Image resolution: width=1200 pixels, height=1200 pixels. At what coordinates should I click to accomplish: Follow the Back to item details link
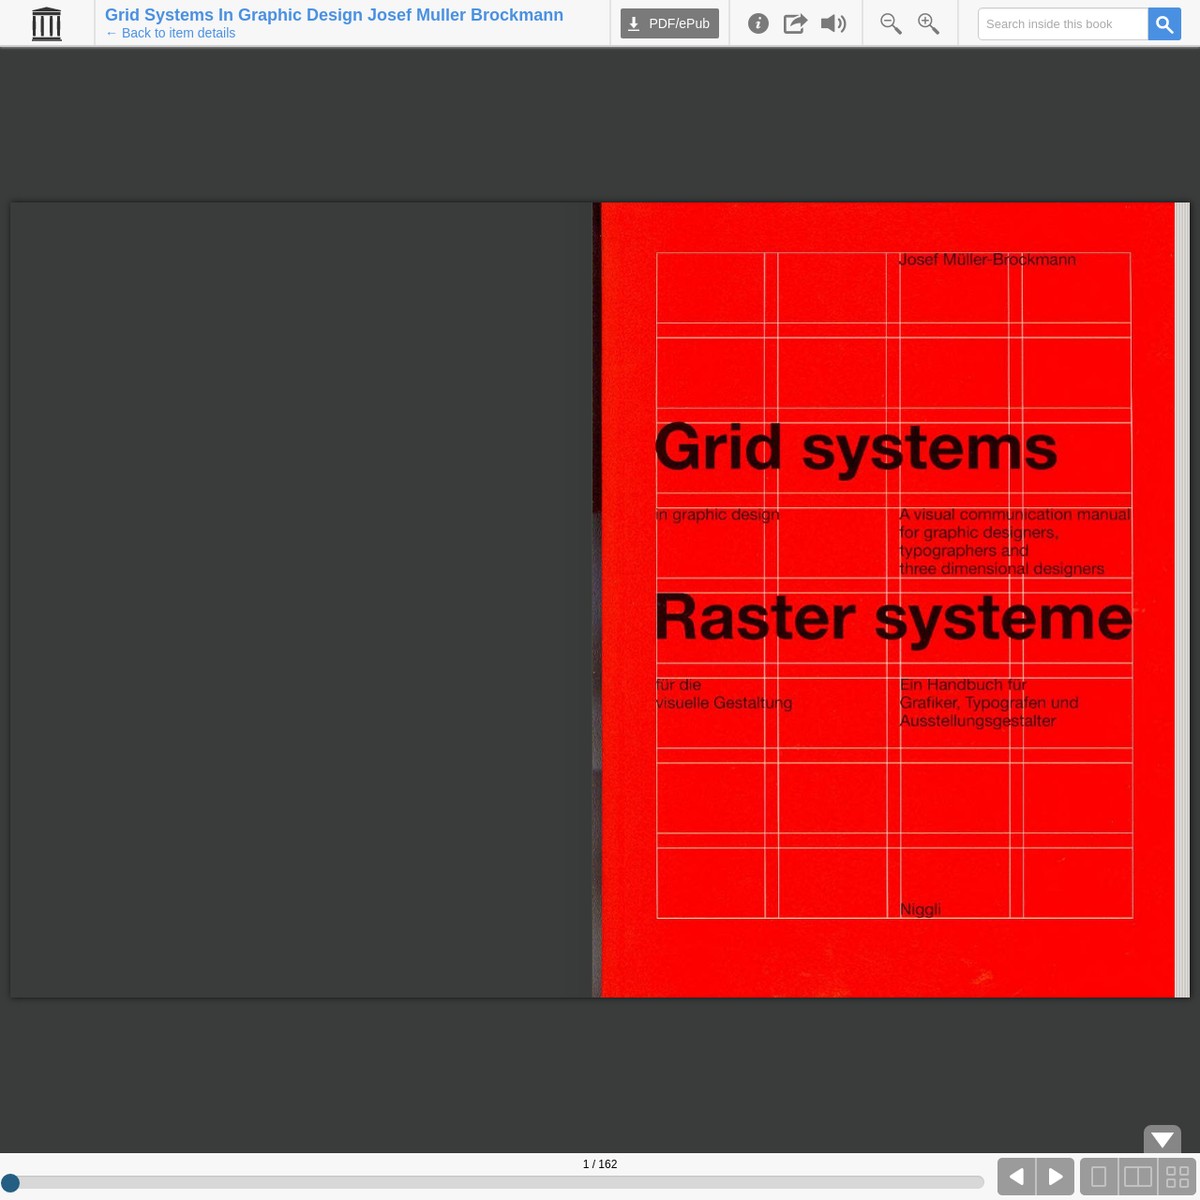pyautogui.click(x=169, y=32)
